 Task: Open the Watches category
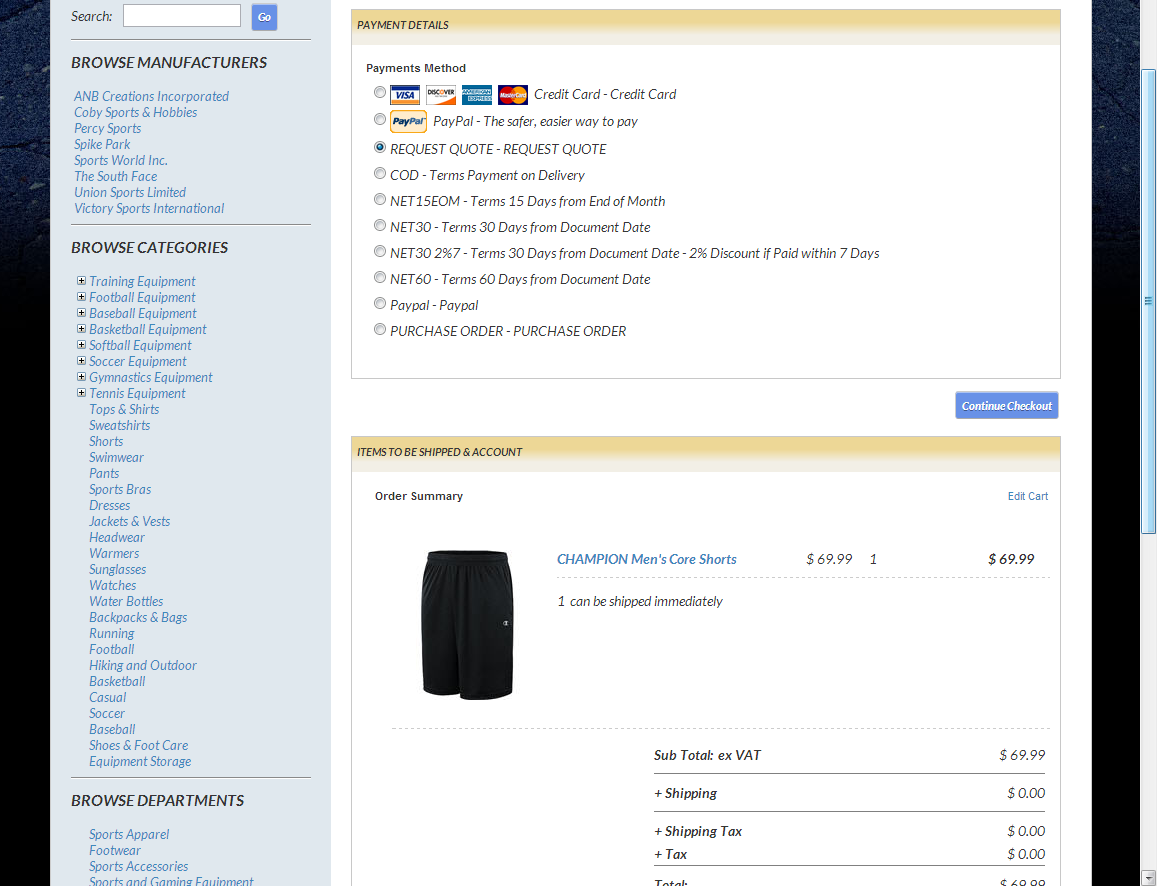[x=112, y=586]
